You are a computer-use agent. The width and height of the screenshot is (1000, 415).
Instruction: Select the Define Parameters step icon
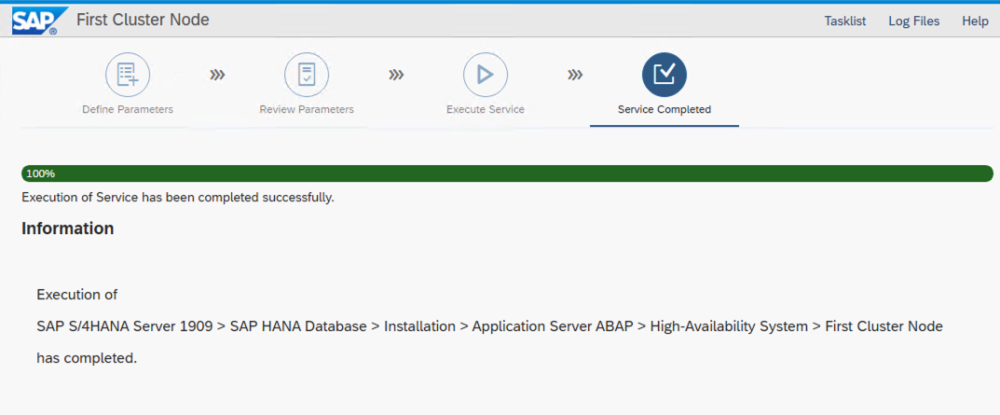[127, 74]
